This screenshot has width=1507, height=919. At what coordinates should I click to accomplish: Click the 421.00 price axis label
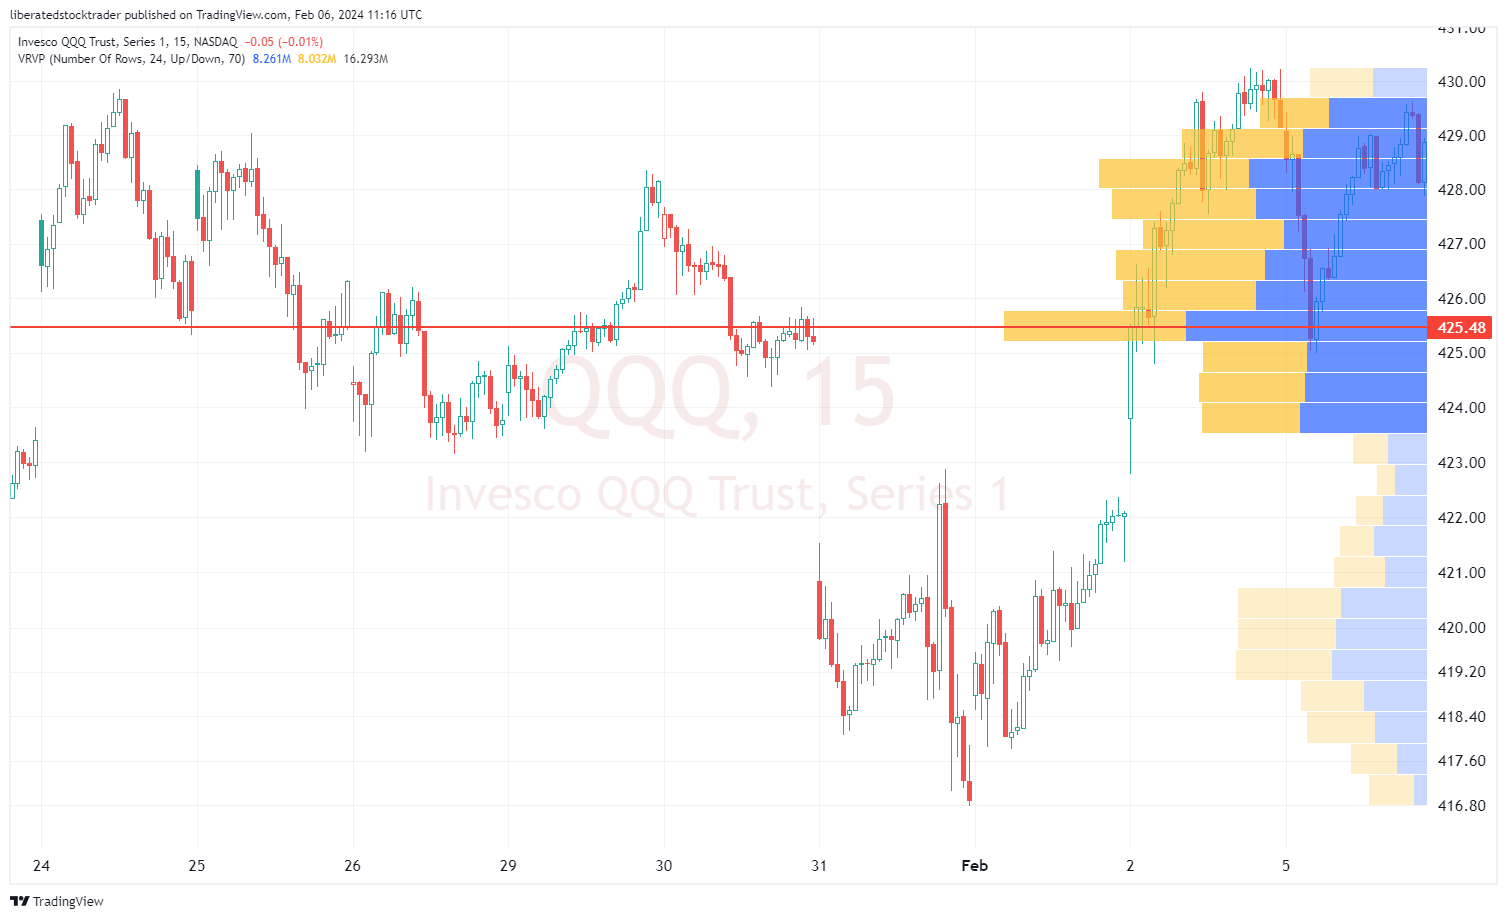point(1461,572)
